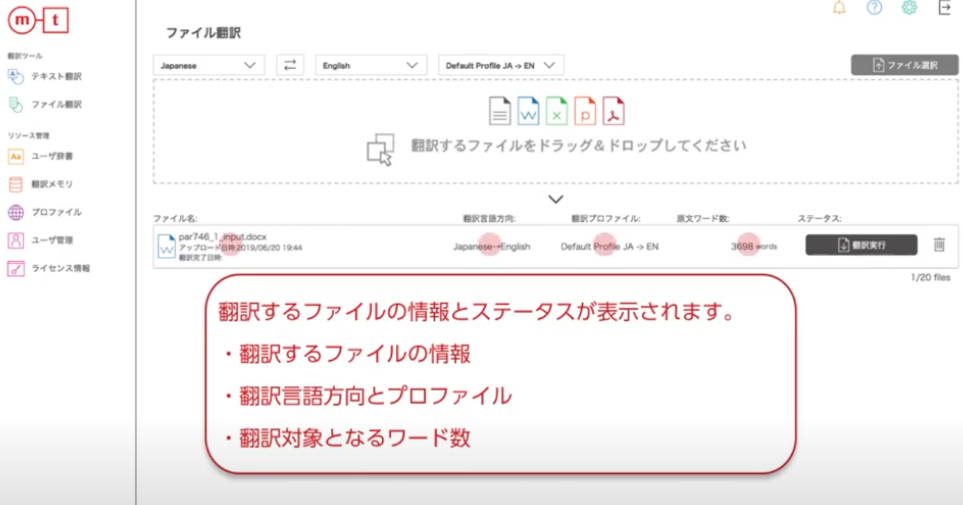Click the Word file type icon
Viewport: 963px width, 505px height.
[528, 111]
